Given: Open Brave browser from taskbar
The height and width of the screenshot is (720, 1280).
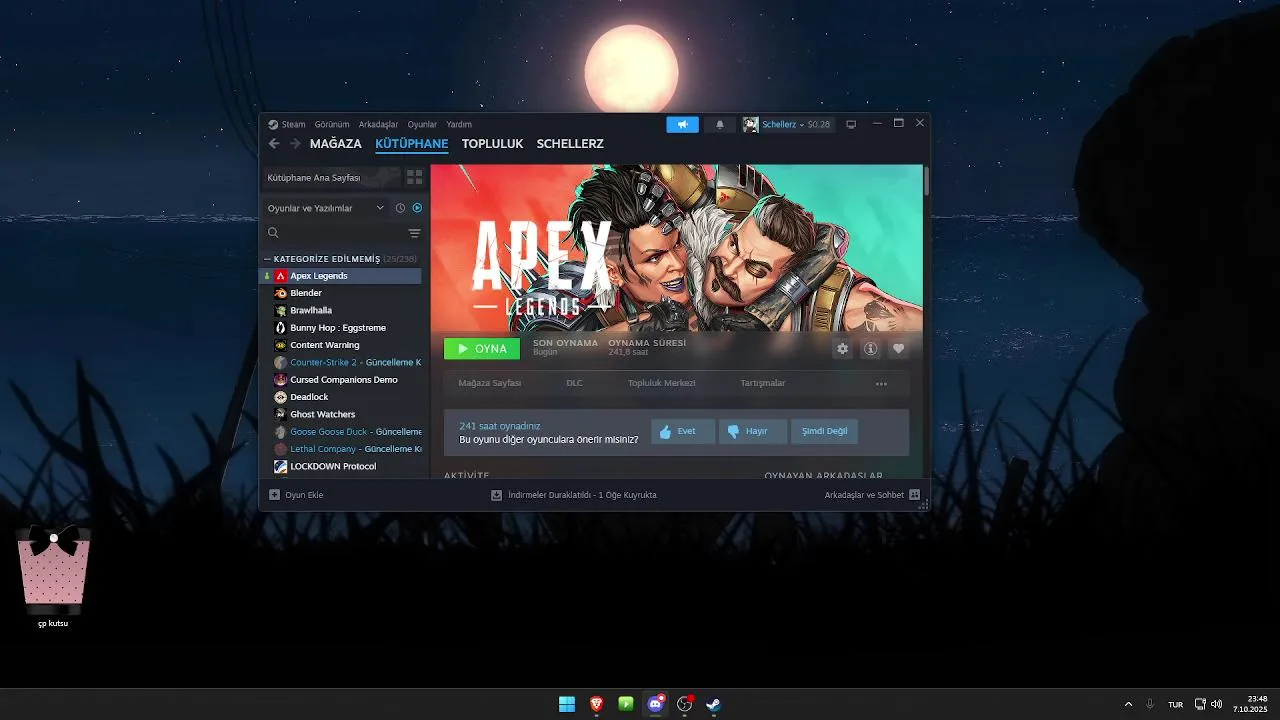Looking at the screenshot, I should (x=597, y=704).
